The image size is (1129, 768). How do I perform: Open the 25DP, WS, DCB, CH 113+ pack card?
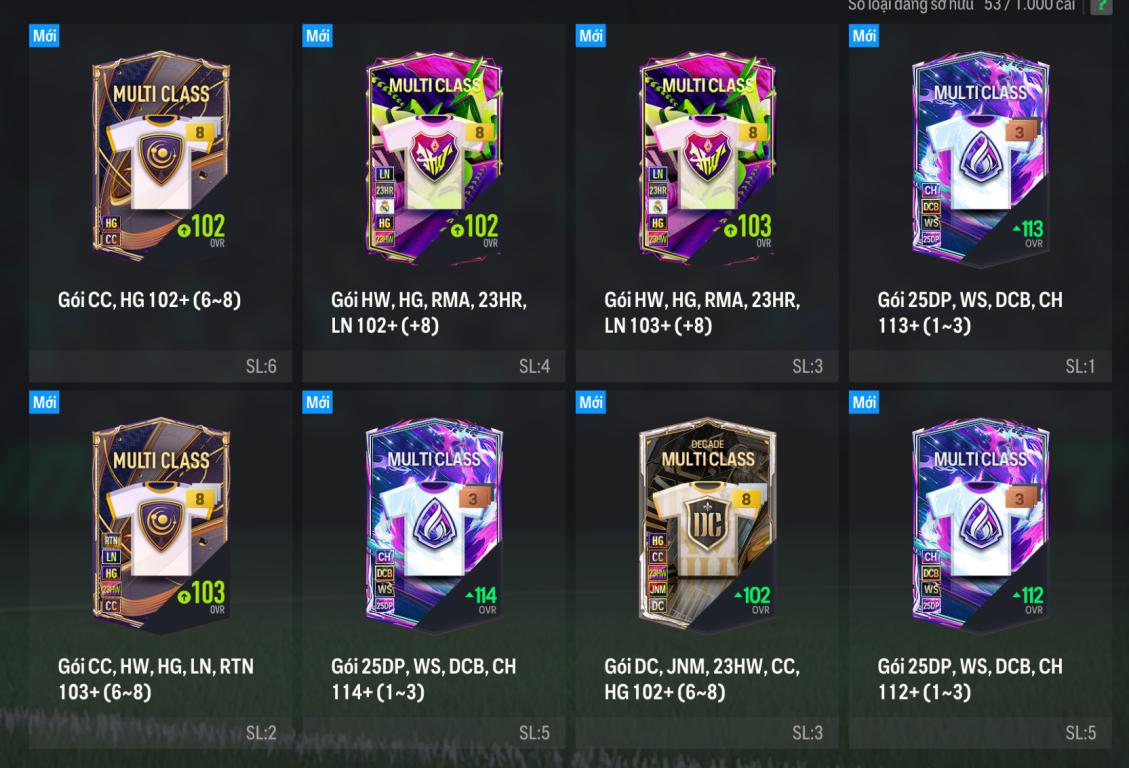coord(980,203)
